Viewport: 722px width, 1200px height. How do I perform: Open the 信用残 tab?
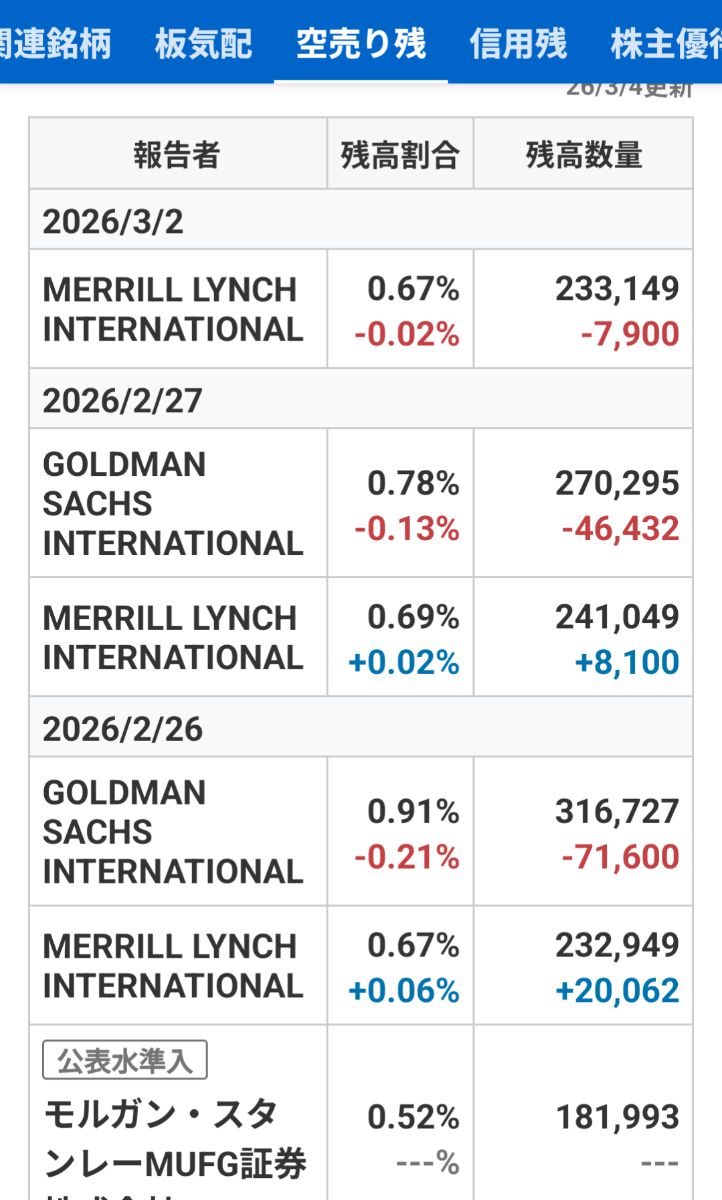click(518, 44)
